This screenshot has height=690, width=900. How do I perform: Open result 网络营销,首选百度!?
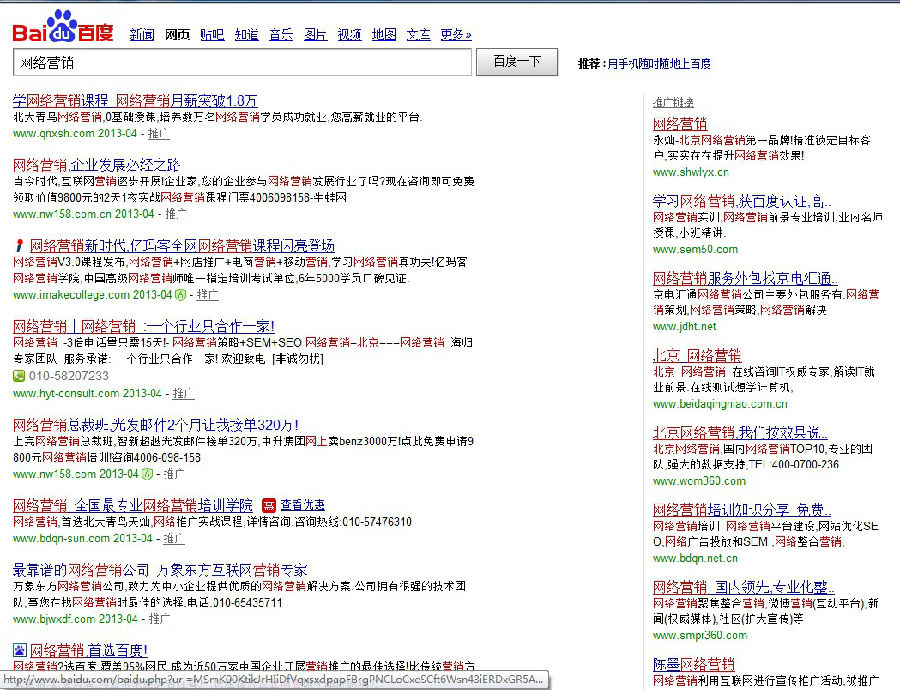pos(89,650)
